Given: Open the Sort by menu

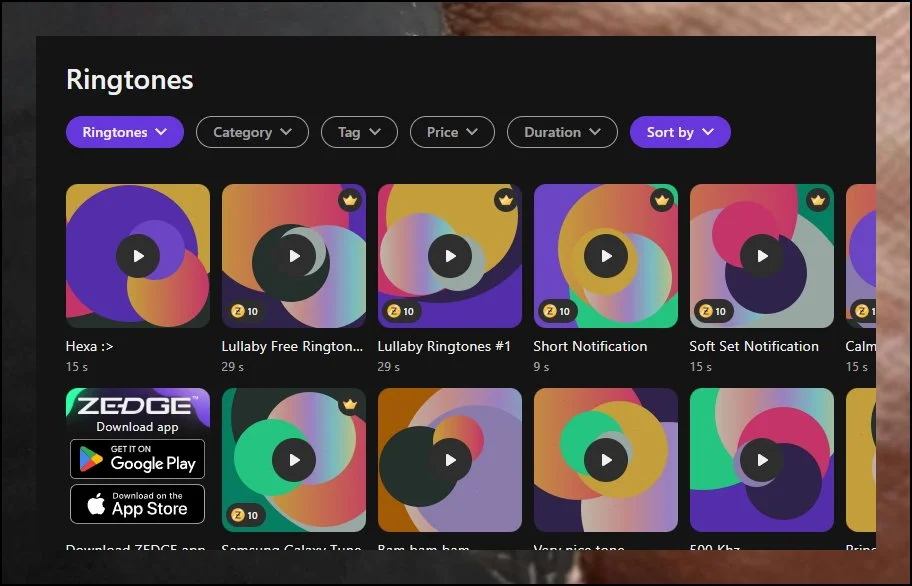Looking at the screenshot, I should [680, 132].
